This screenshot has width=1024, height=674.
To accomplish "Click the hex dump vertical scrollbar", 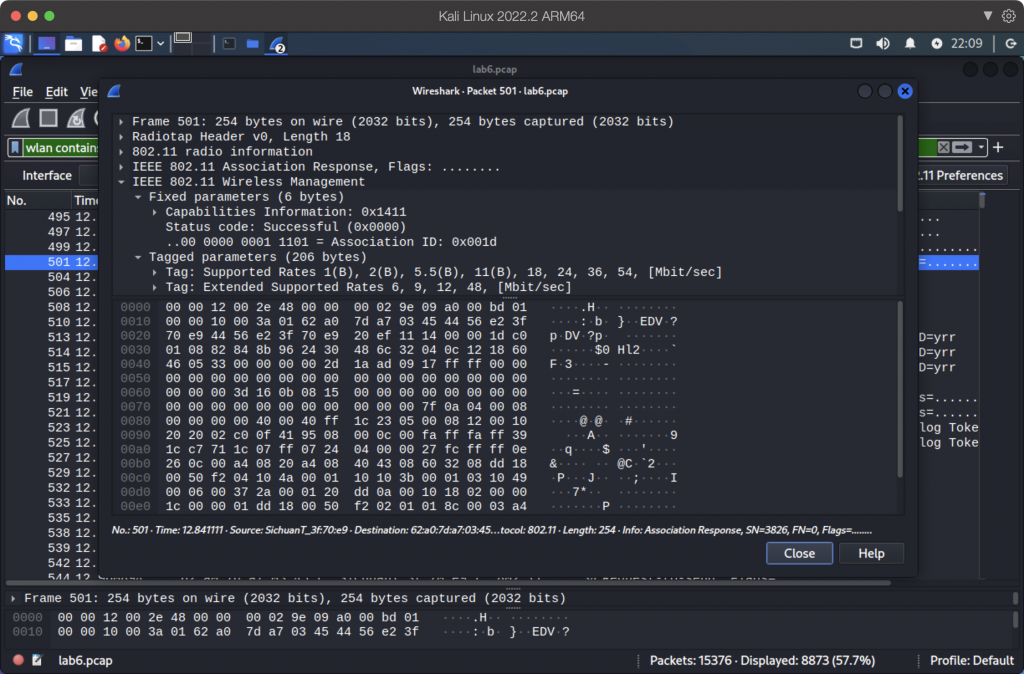I will (x=900, y=389).
